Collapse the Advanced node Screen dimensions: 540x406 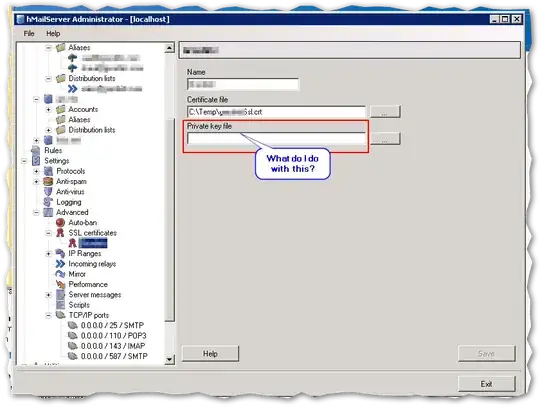tap(37, 212)
